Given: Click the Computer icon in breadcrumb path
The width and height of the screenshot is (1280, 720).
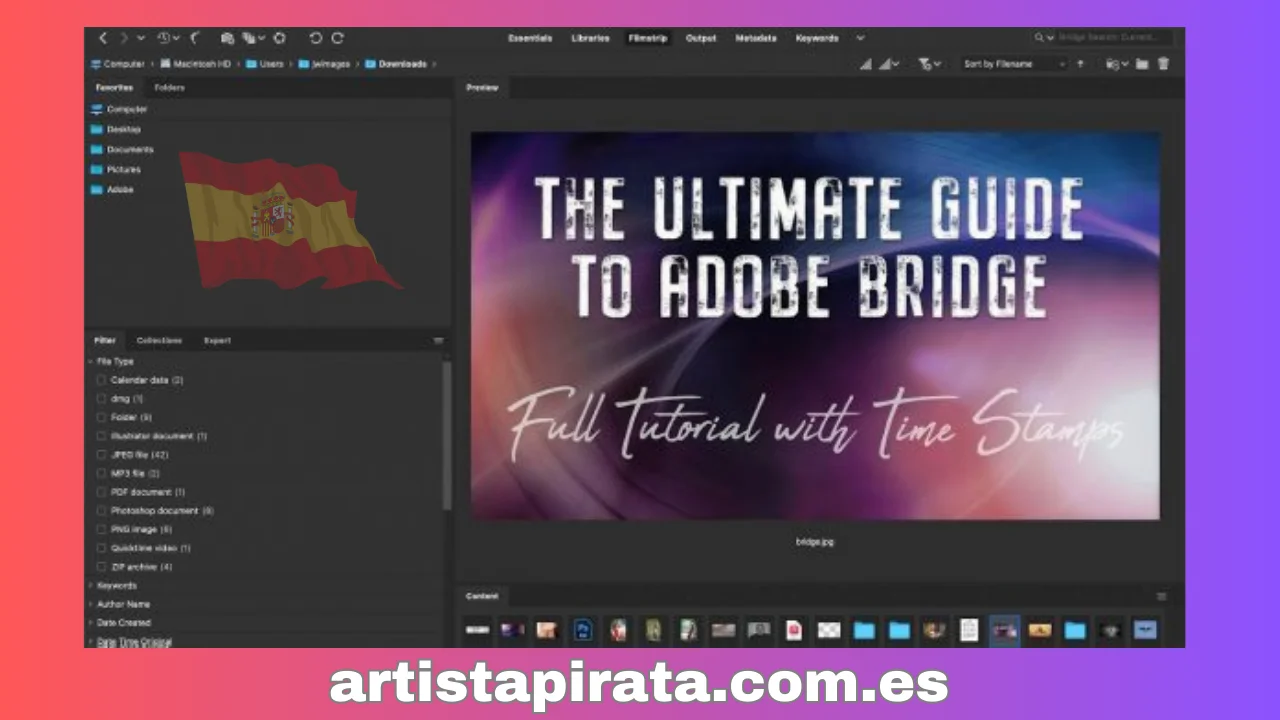Looking at the screenshot, I should pyautogui.click(x=96, y=64).
